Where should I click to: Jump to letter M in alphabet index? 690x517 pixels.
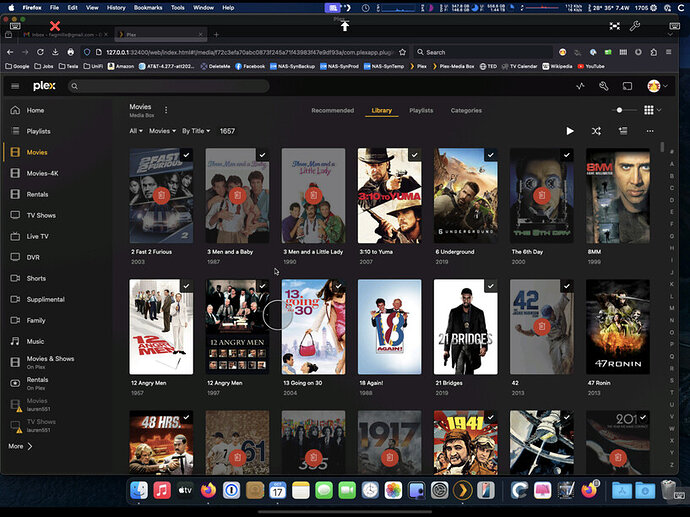[x=672, y=308]
